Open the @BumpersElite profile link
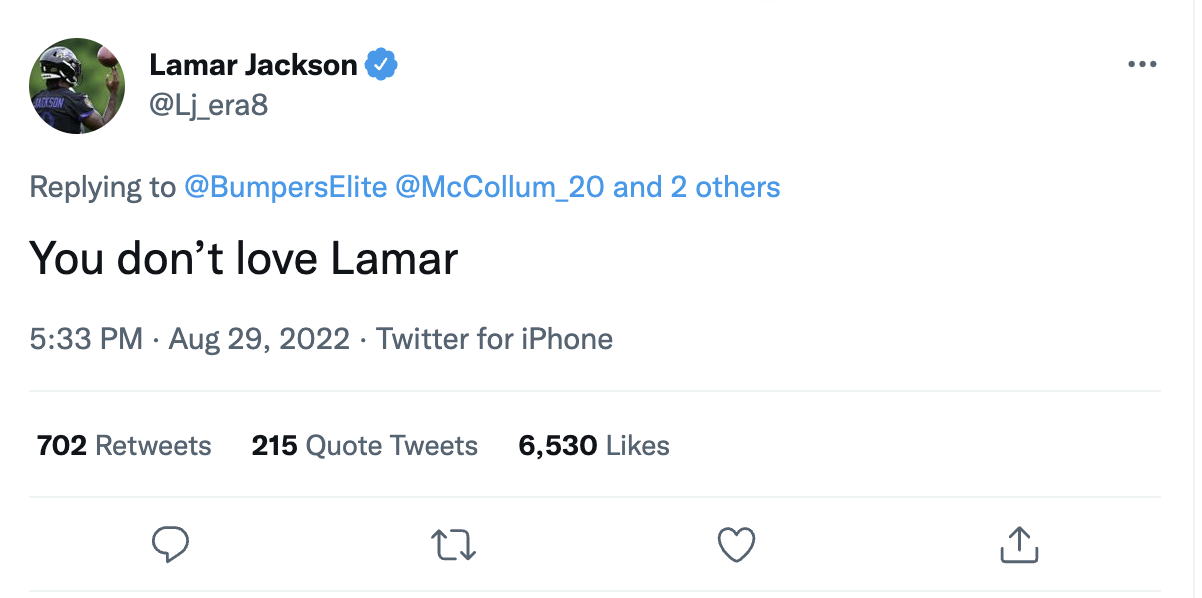 286,187
